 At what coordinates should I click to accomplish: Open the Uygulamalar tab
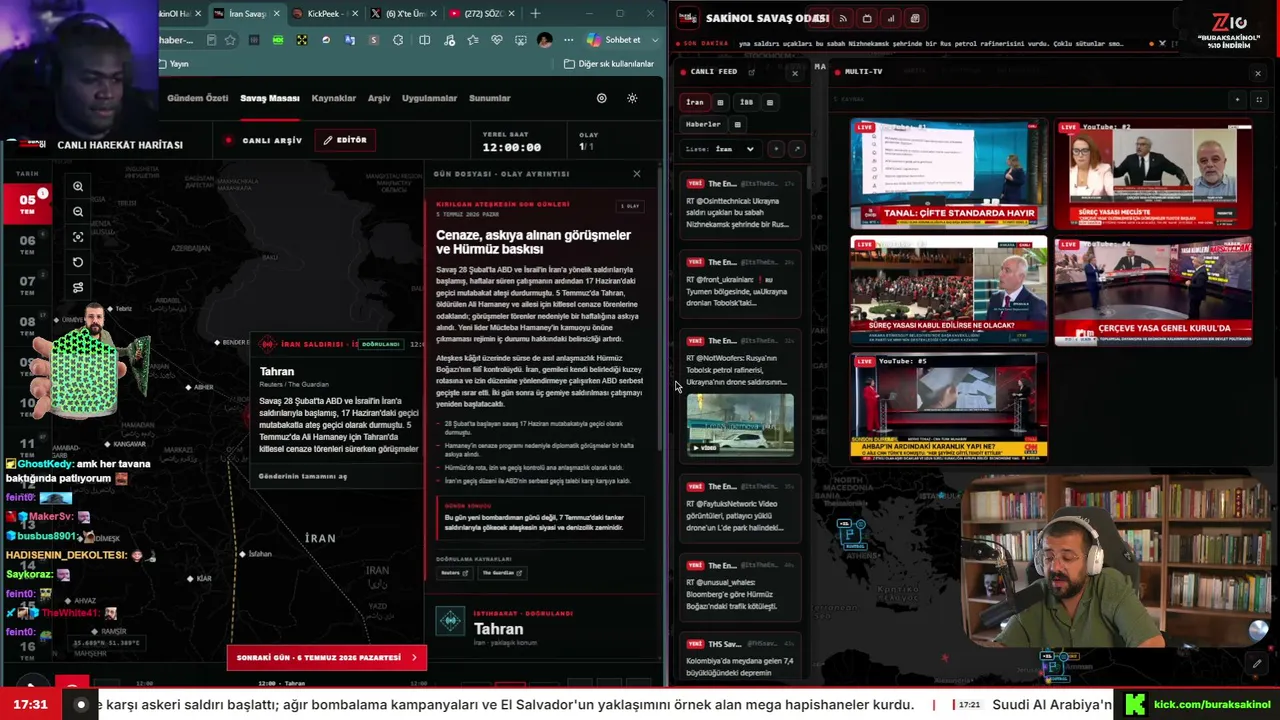(429, 98)
